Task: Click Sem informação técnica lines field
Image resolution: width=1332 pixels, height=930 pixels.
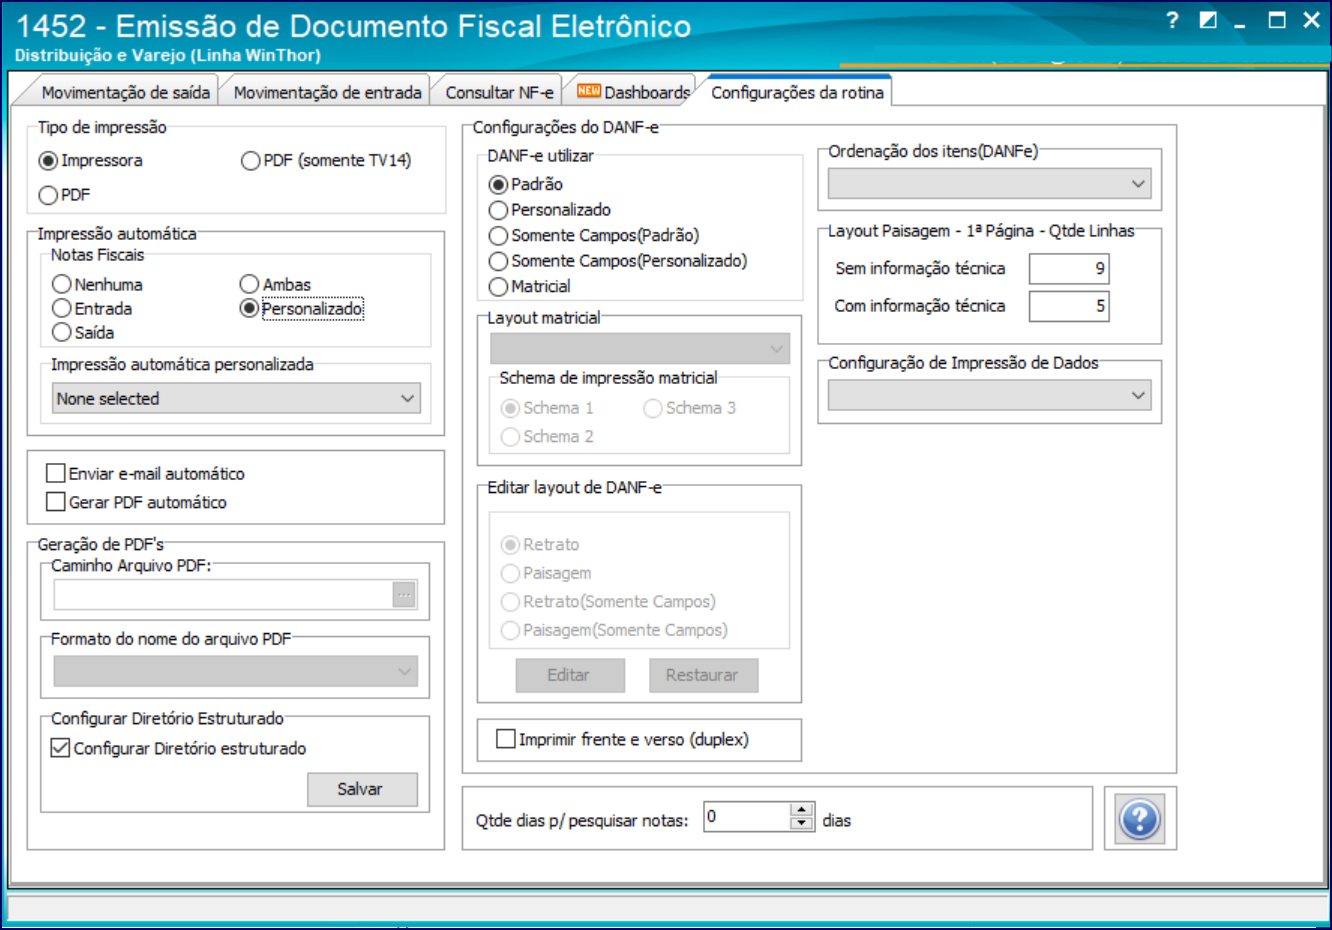Action: tap(1069, 268)
